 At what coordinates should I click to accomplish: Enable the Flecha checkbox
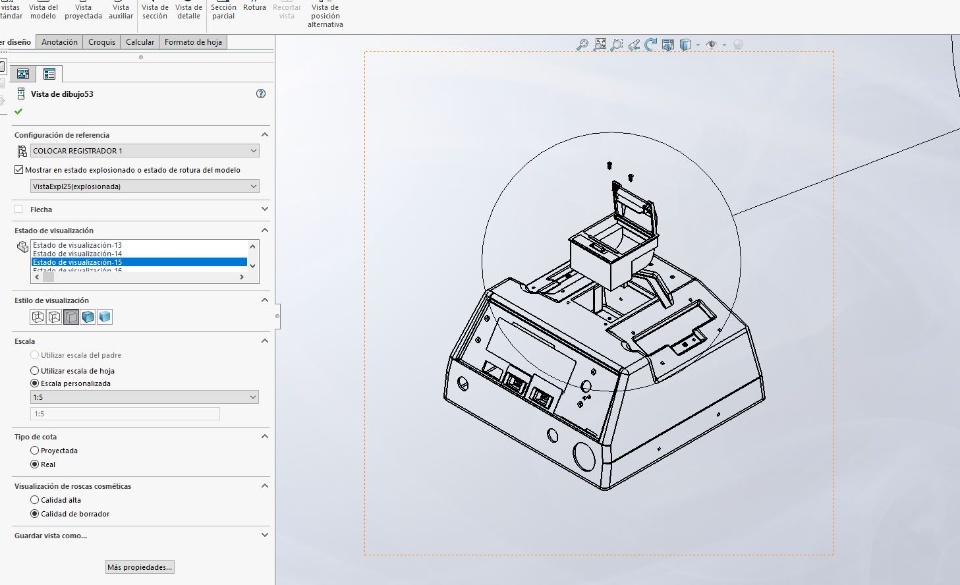18,209
